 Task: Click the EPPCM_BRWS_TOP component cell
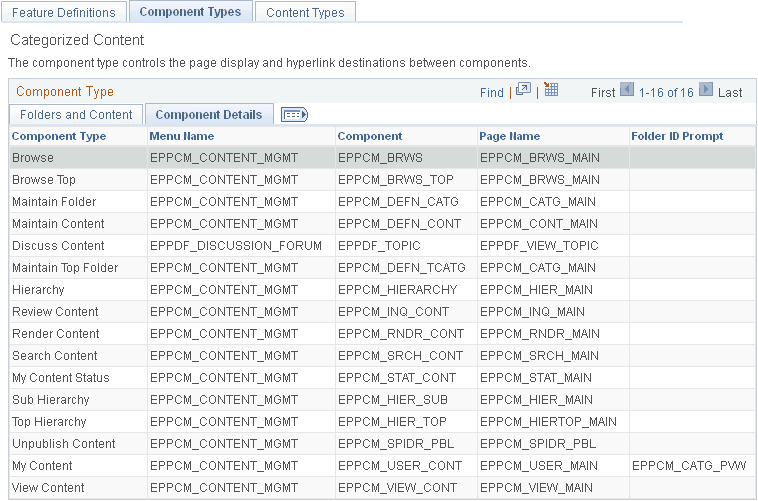point(406,180)
